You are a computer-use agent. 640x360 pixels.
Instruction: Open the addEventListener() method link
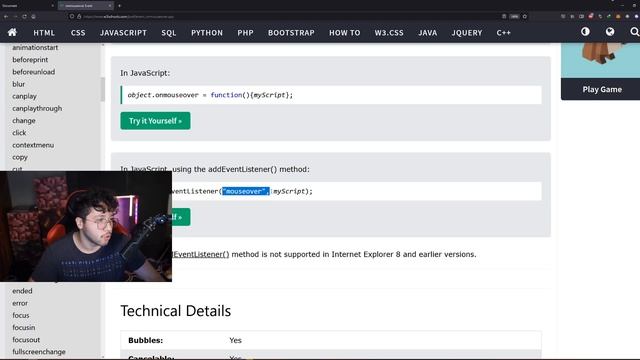click(201, 254)
